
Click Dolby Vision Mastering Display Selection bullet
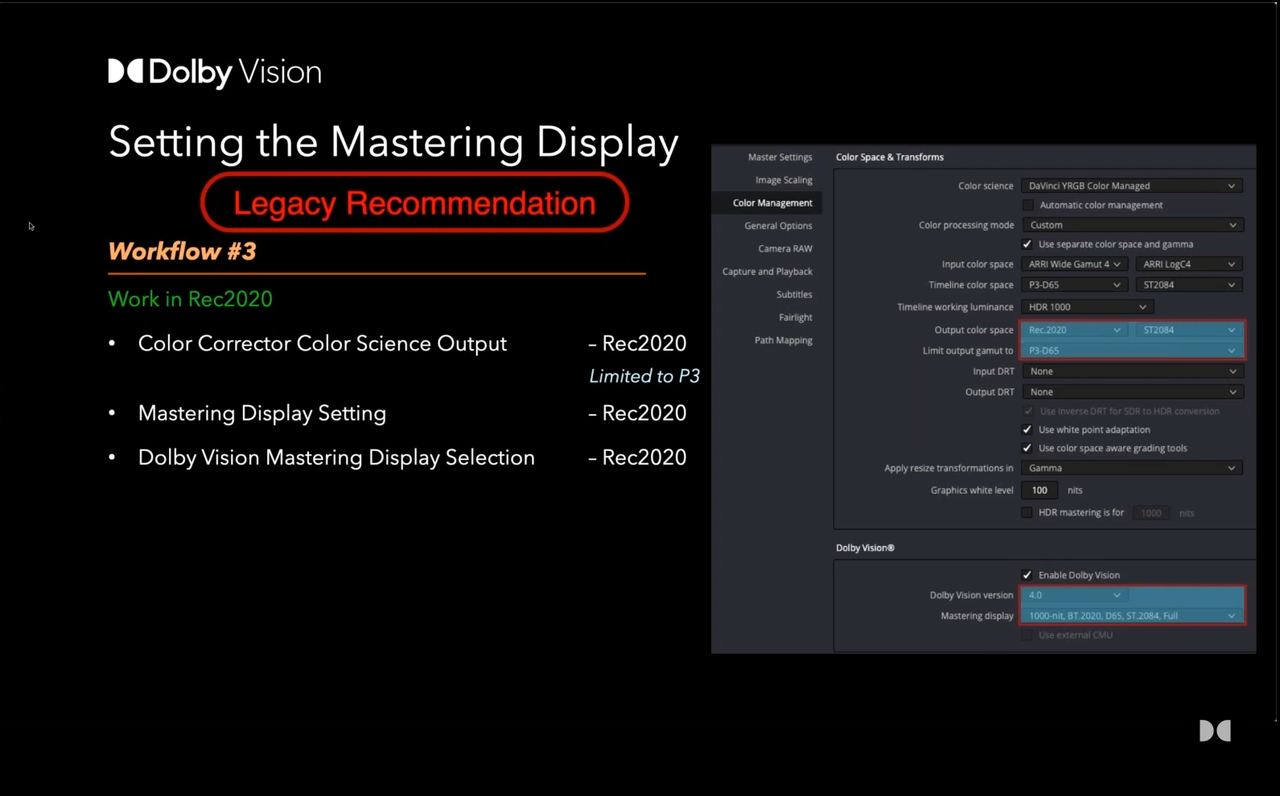336,457
